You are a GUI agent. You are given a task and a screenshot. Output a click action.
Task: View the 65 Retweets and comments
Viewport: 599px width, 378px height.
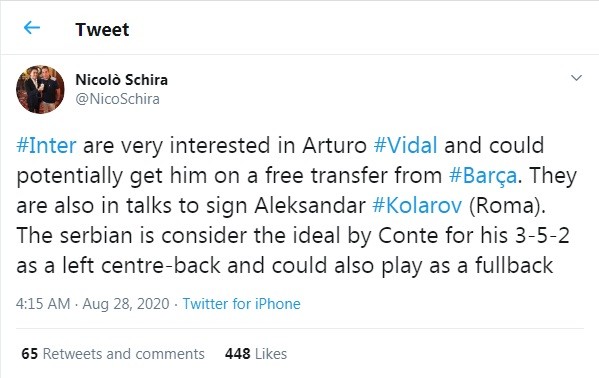click(113, 354)
